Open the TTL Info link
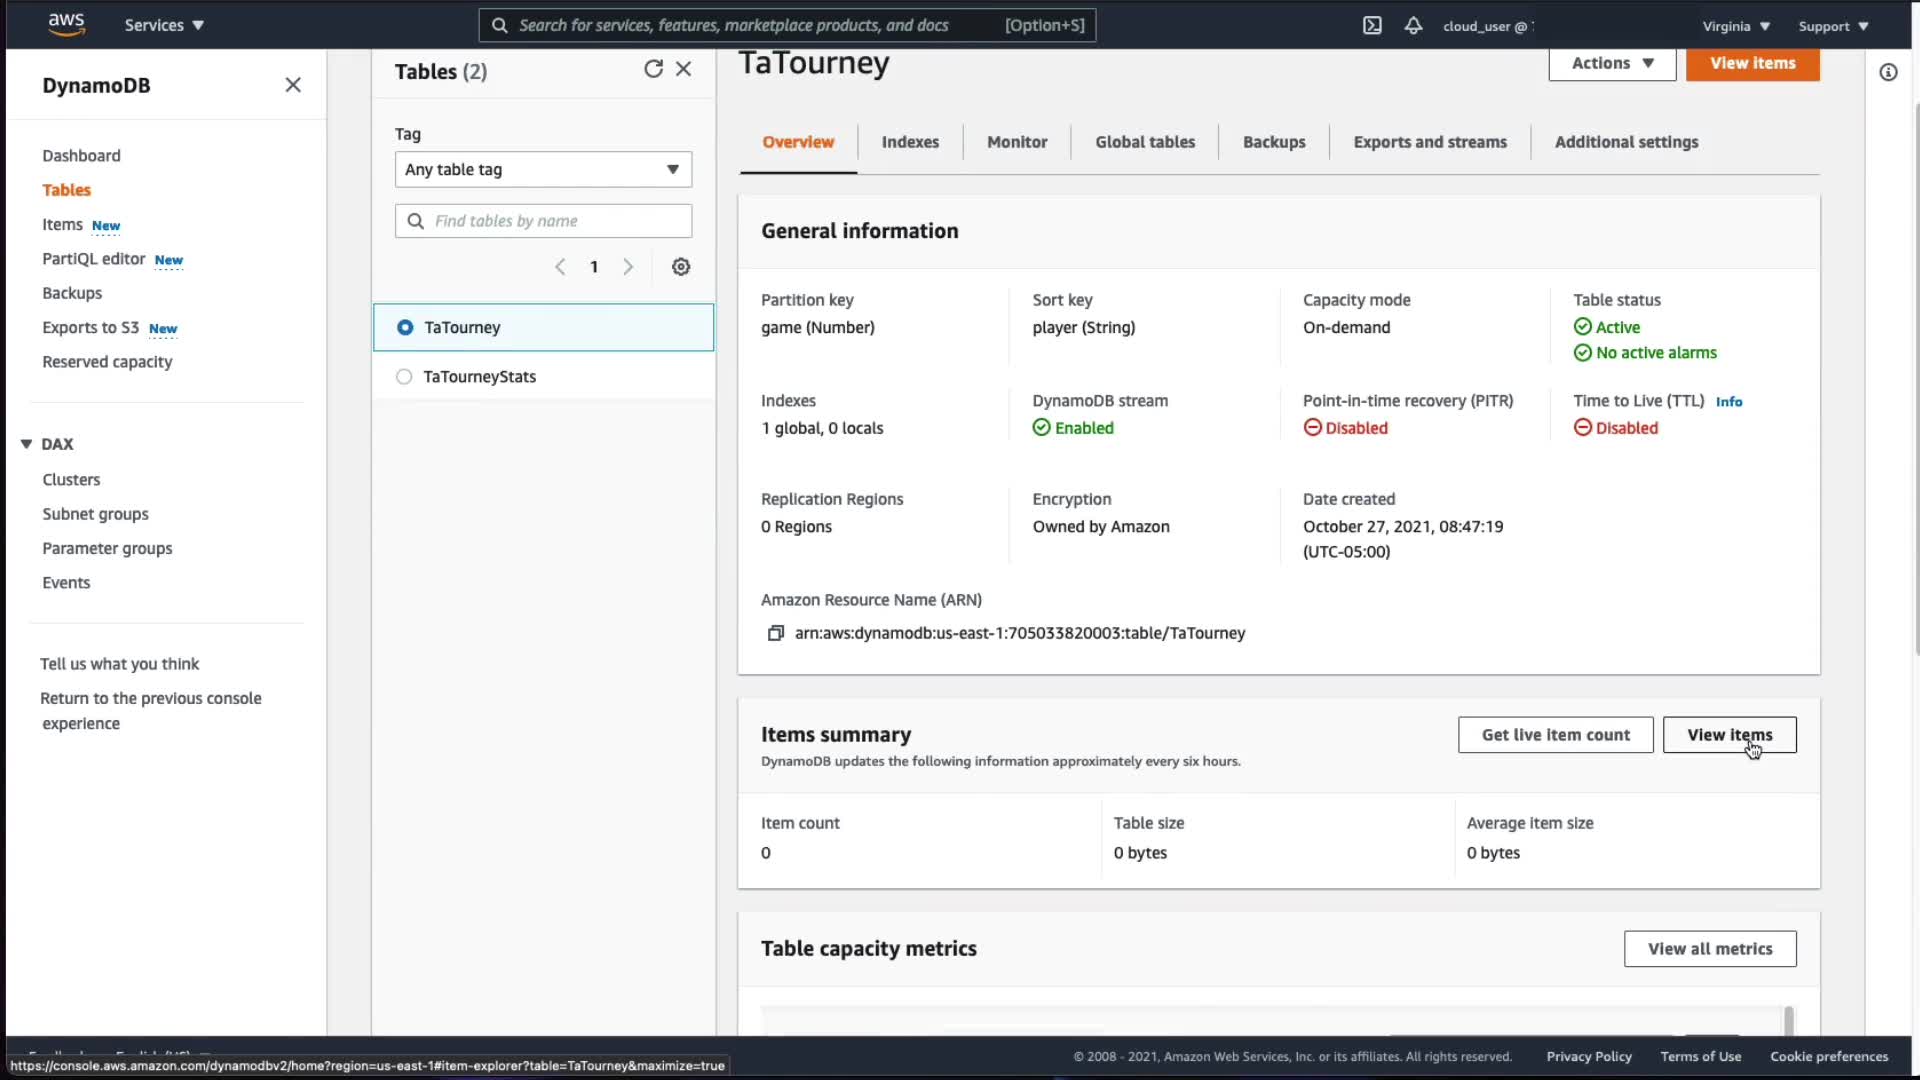Image resolution: width=1920 pixels, height=1080 pixels. [1729, 402]
